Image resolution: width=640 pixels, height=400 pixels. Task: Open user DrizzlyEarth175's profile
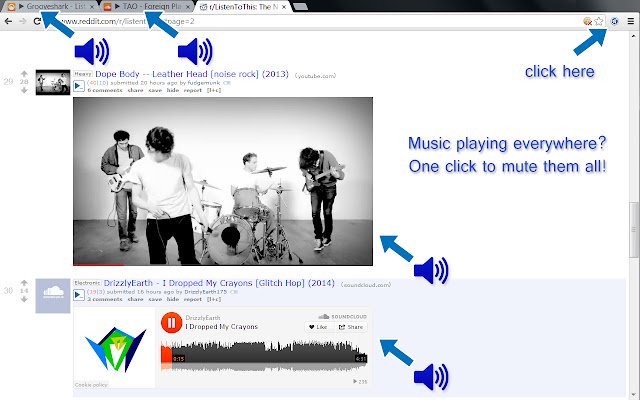(x=206, y=292)
